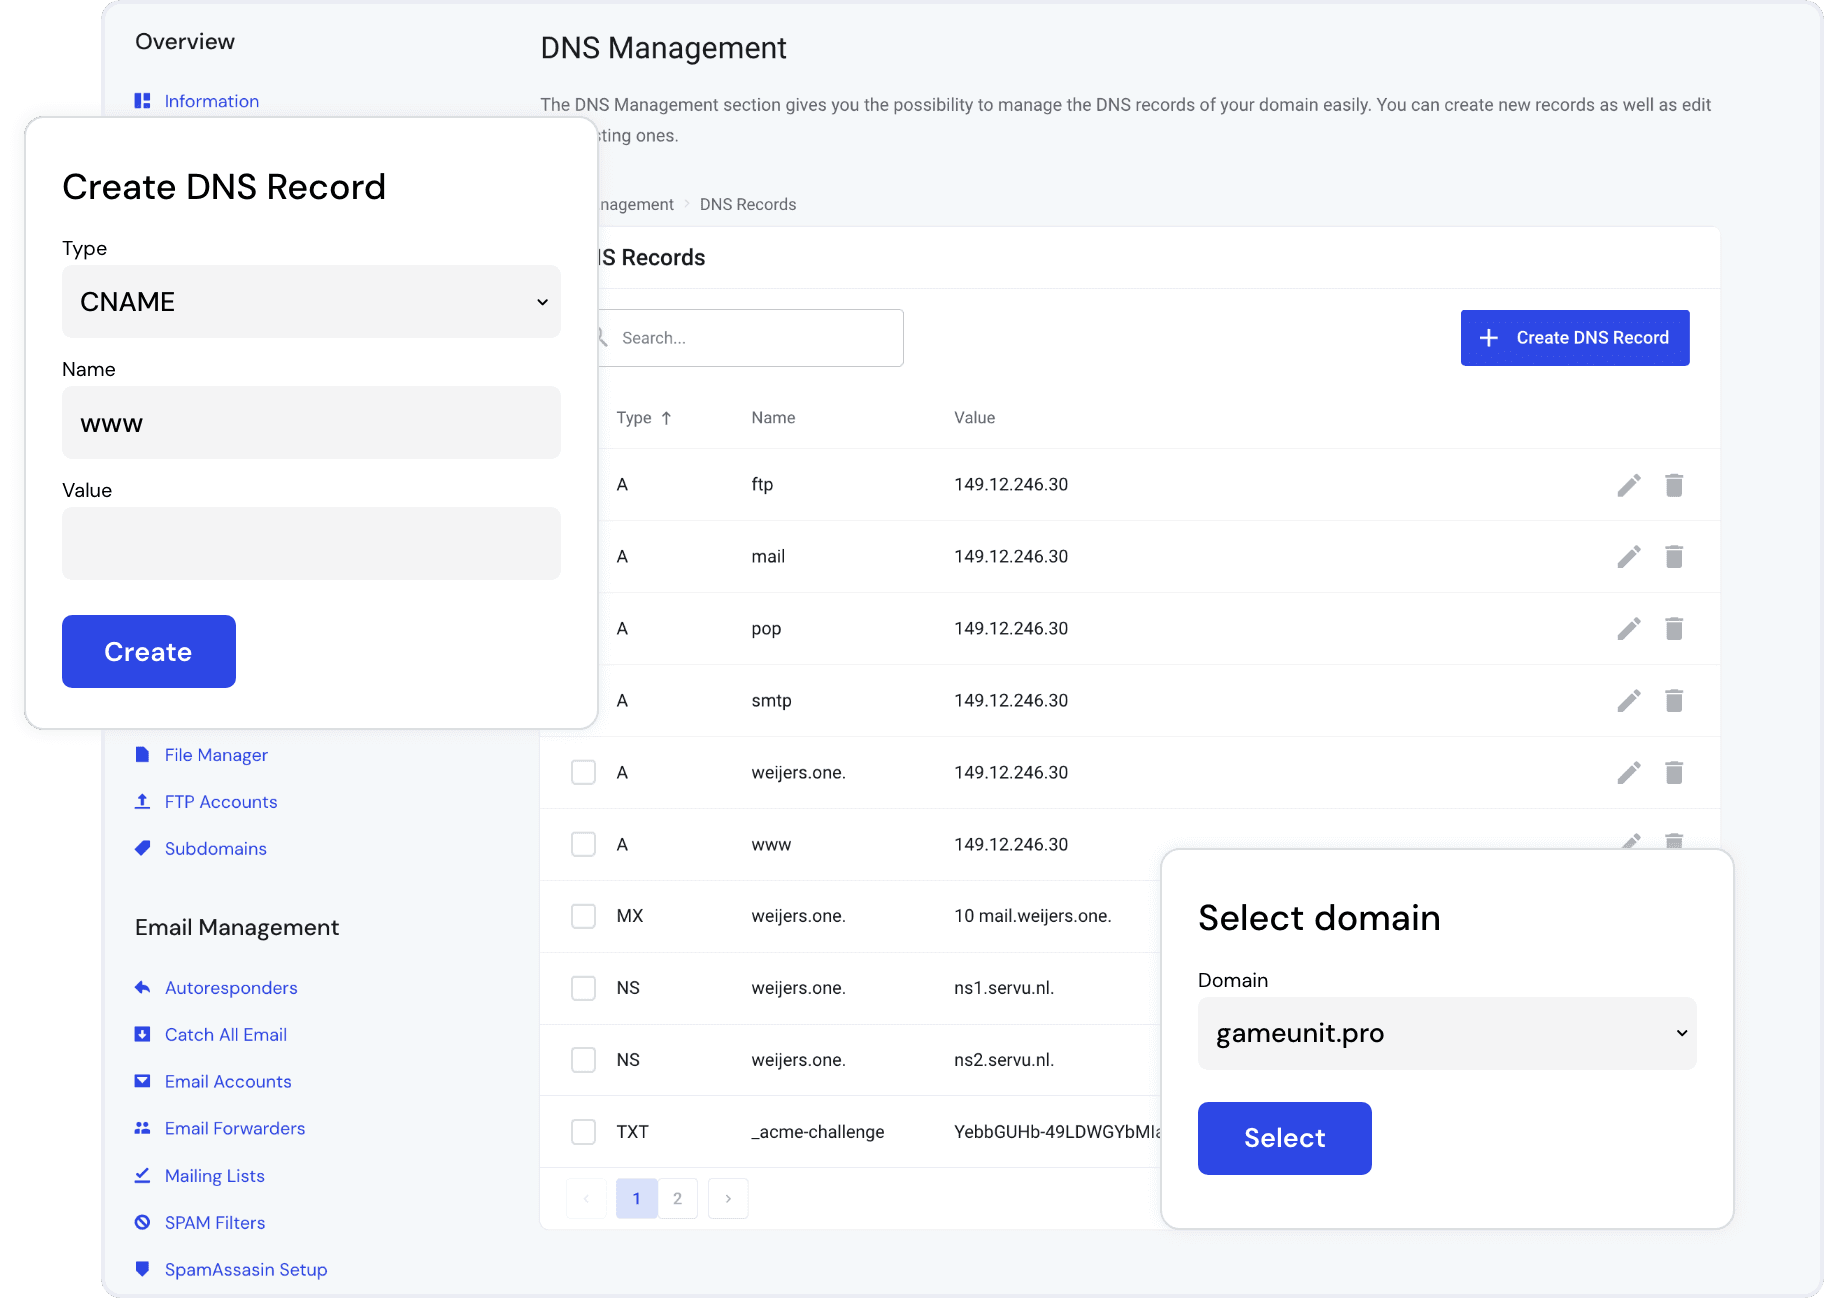
Task: Click the Email Forwarders people icon
Action: pyautogui.click(x=142, y=1128)
